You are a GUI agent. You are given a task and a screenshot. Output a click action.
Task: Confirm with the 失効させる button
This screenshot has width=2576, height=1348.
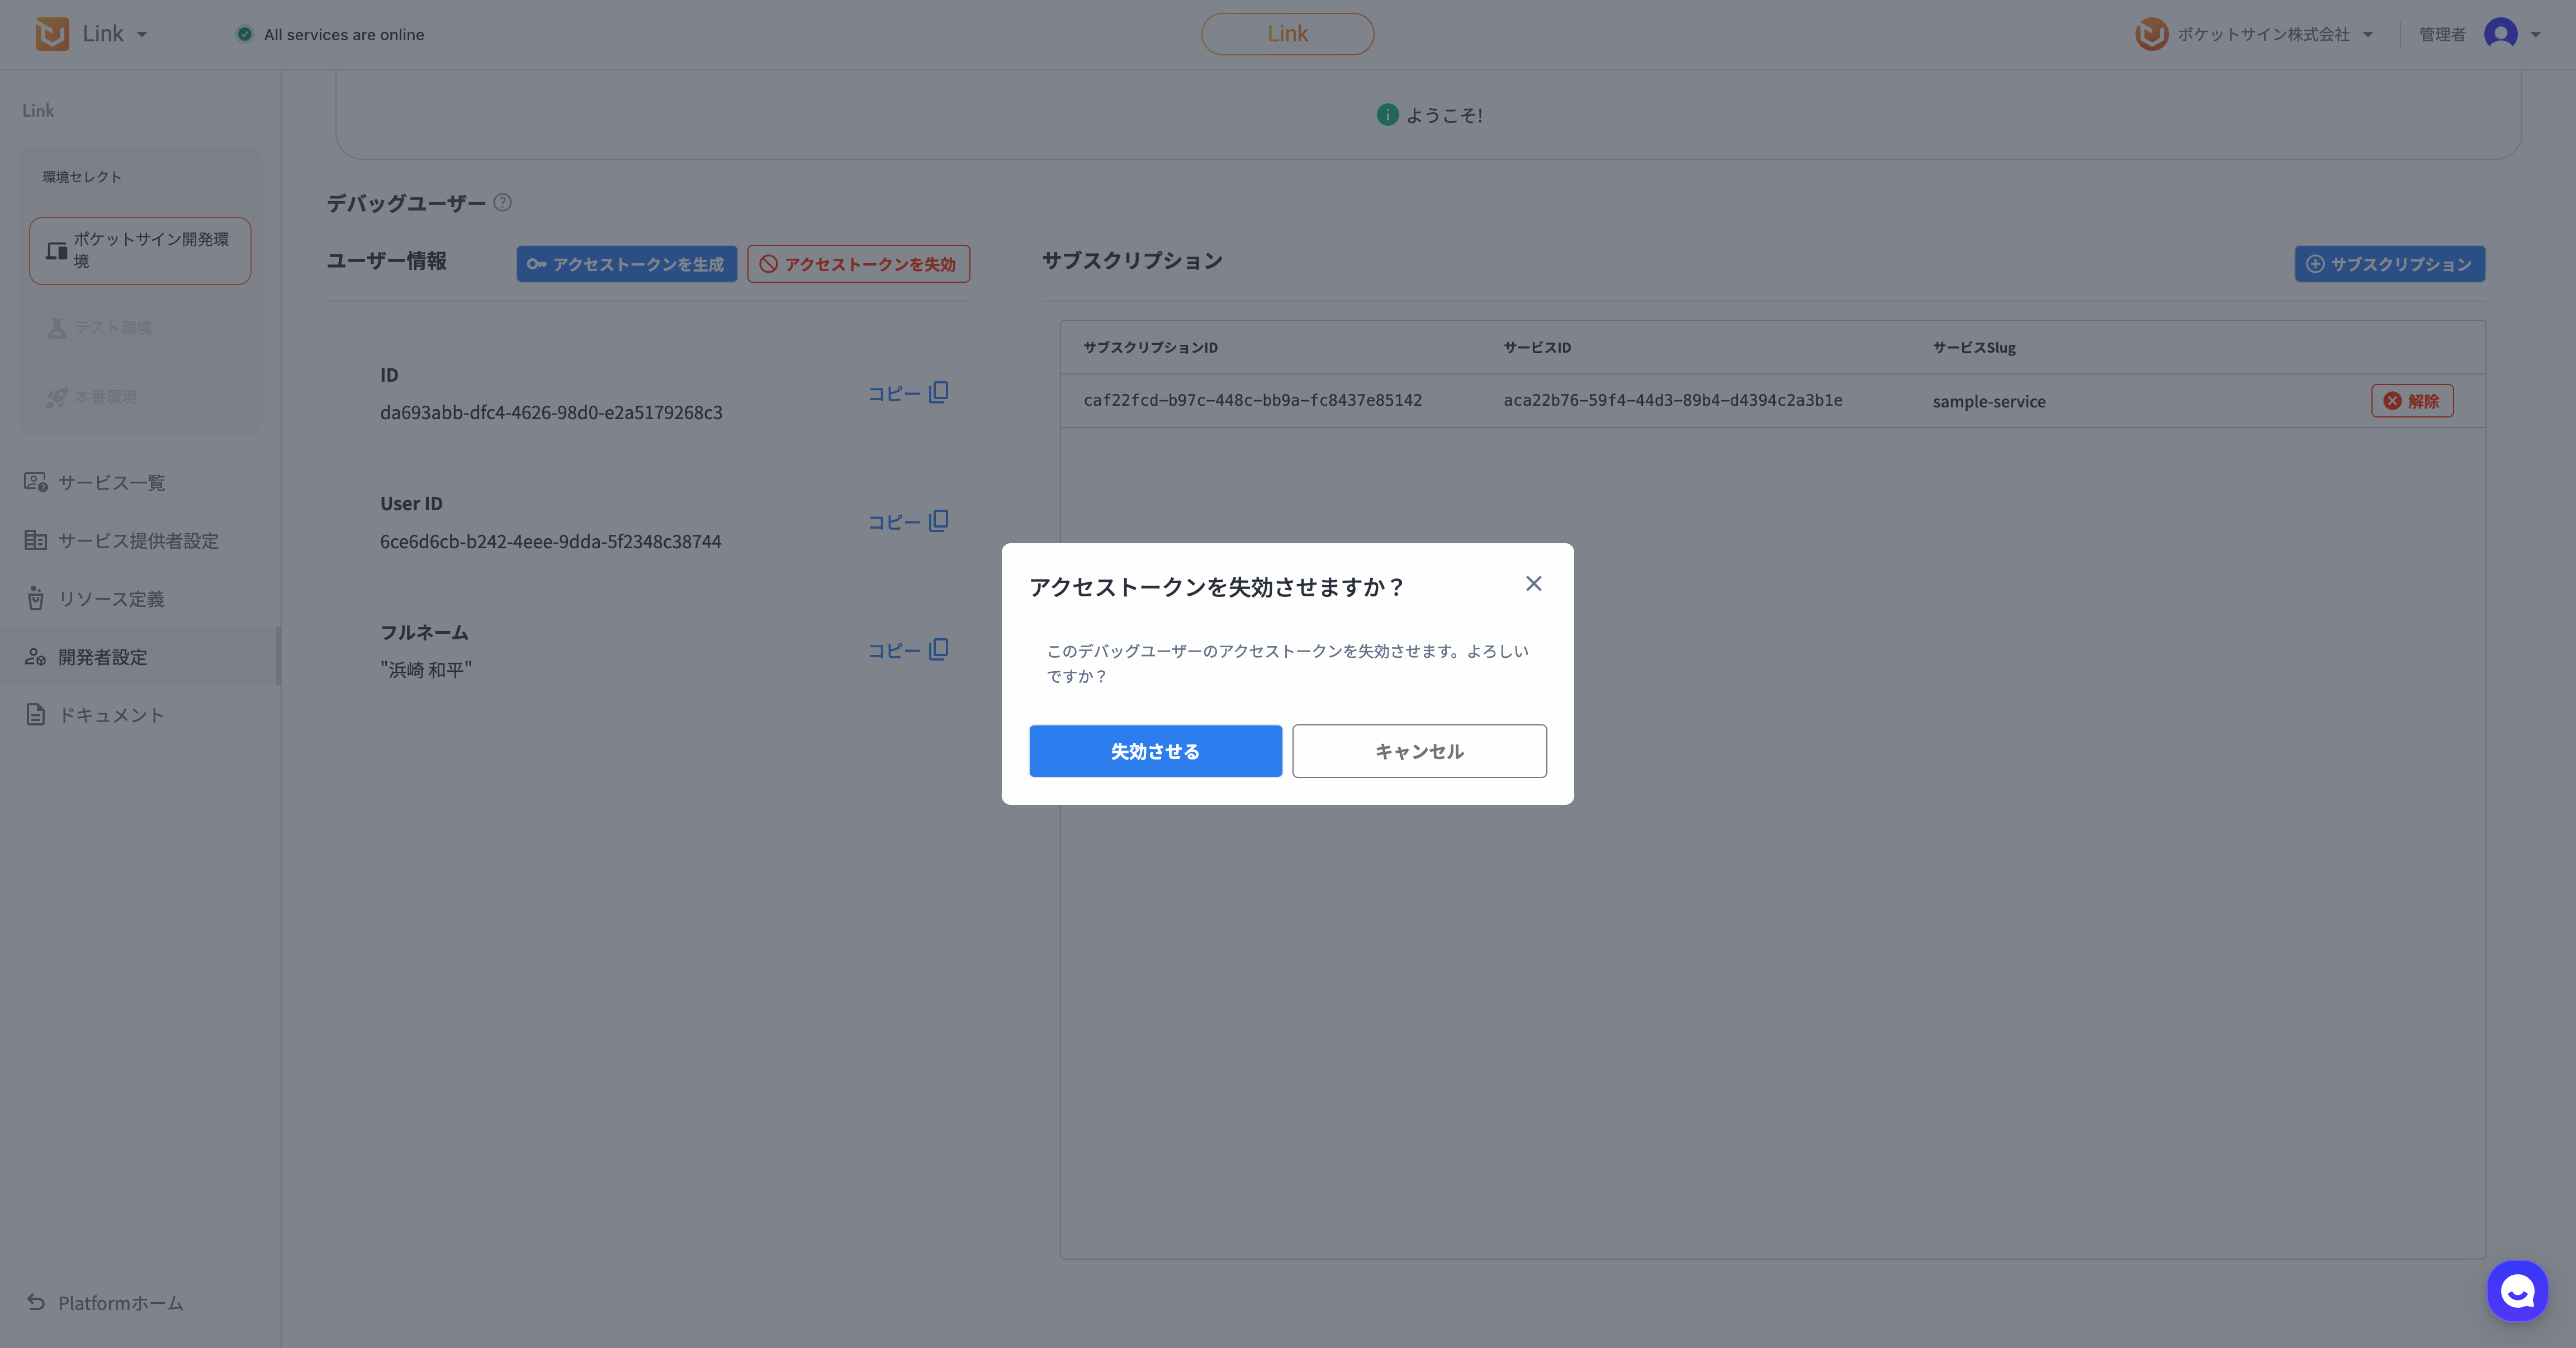[x=1155, y=751]
